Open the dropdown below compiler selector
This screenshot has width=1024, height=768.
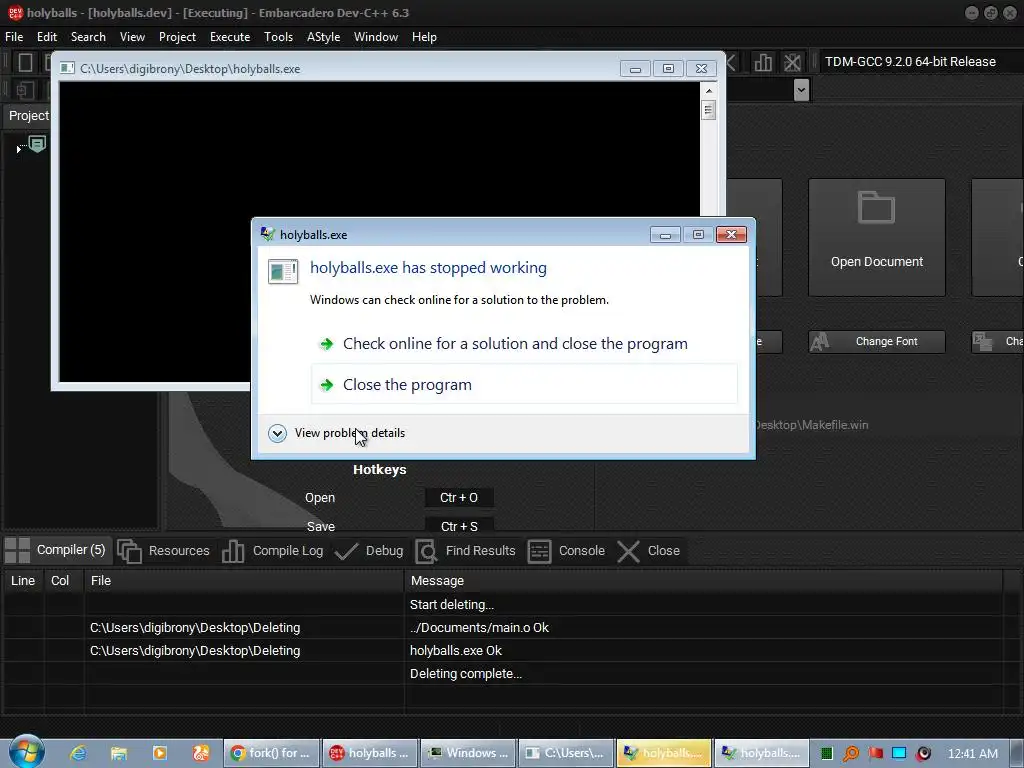point(801,89)
